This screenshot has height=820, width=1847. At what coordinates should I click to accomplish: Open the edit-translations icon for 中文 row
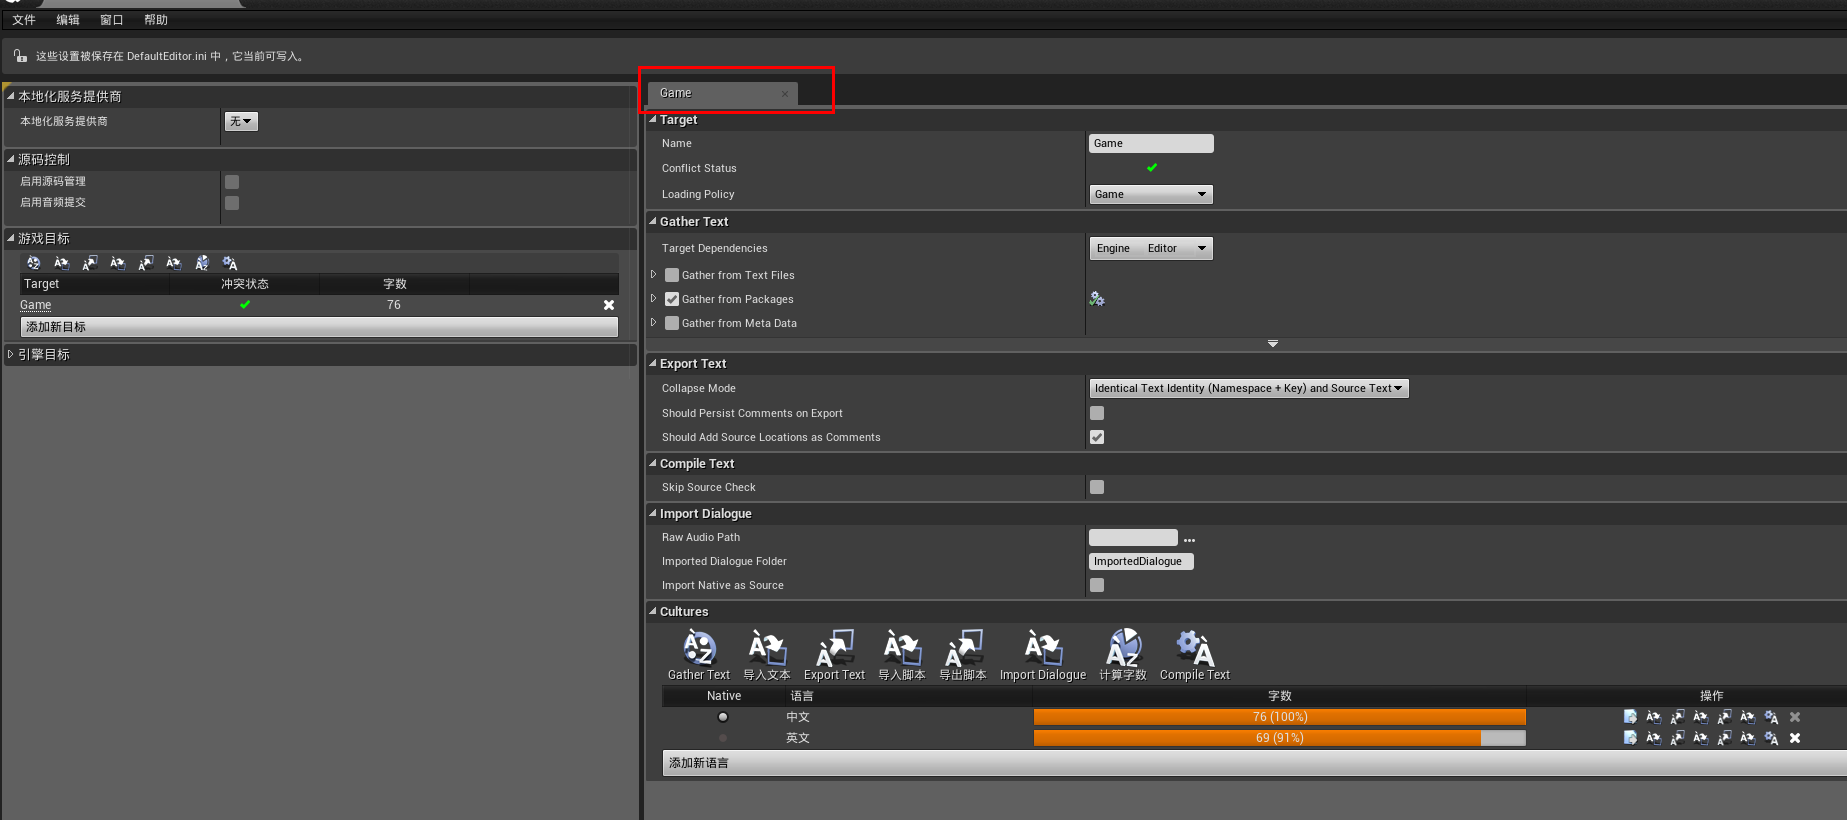(1630, 717)
